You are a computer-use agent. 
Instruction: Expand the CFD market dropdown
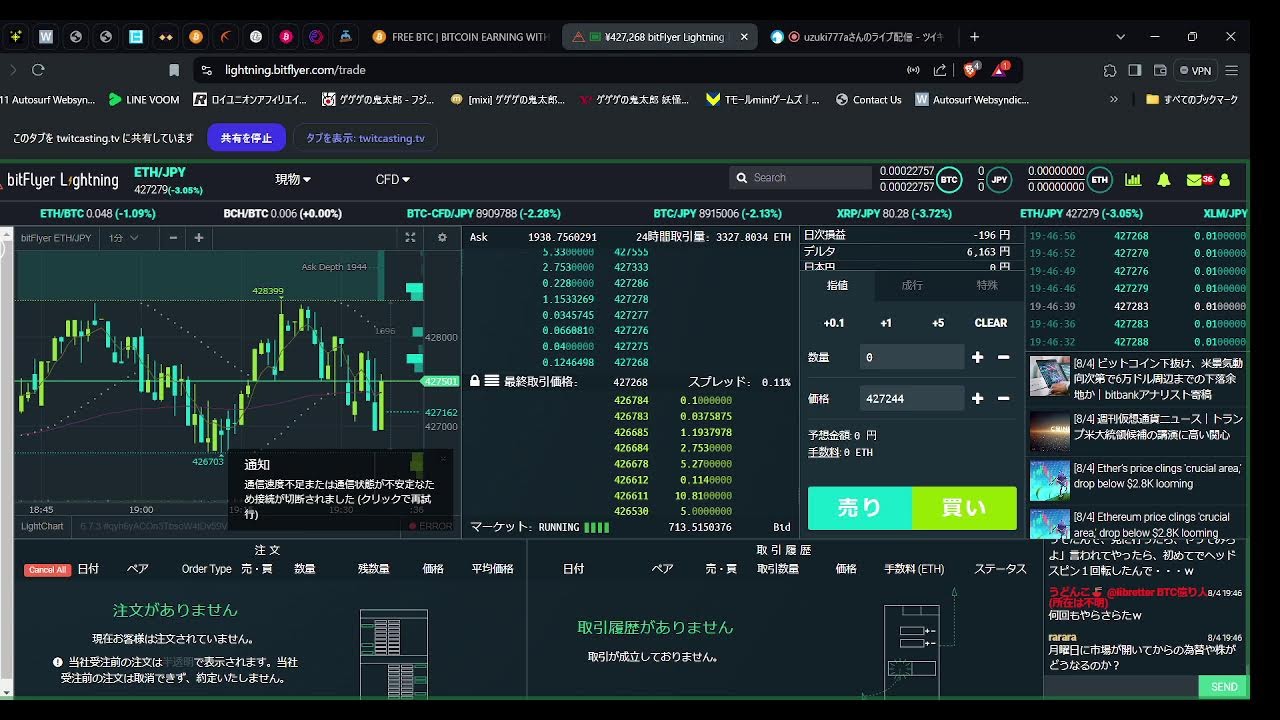pyautogui.click(x=392, y=180)
